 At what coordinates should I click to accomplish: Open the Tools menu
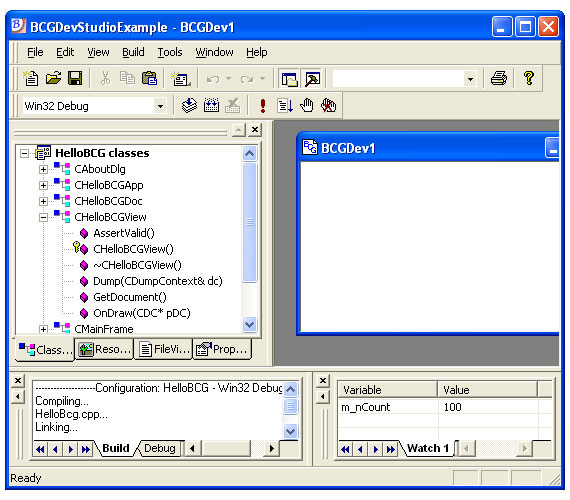(x=170, y=52)
